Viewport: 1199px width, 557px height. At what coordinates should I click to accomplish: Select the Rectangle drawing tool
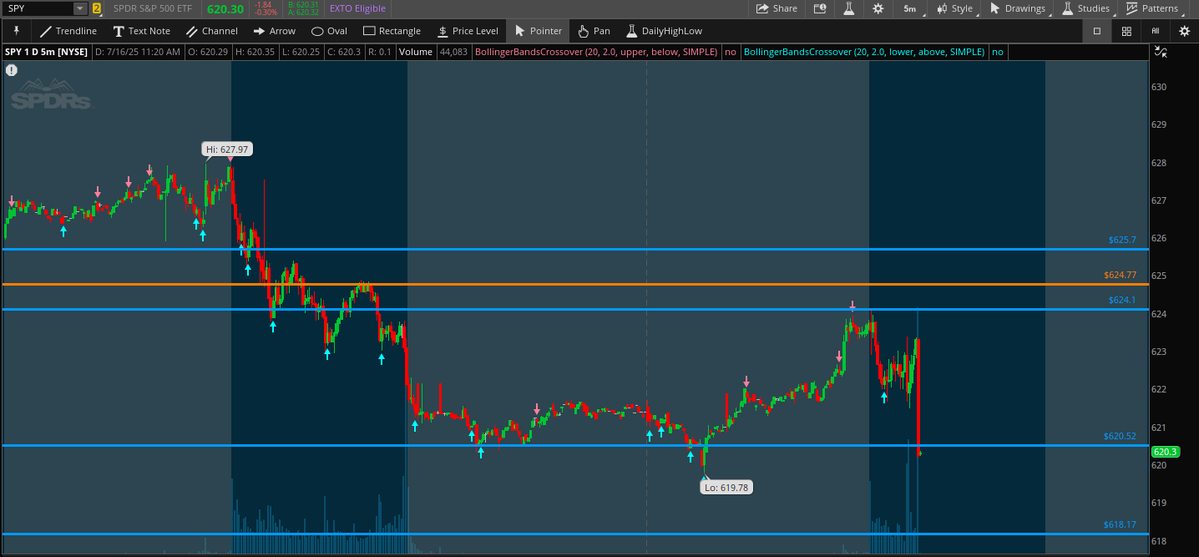[x=392, y=31]
